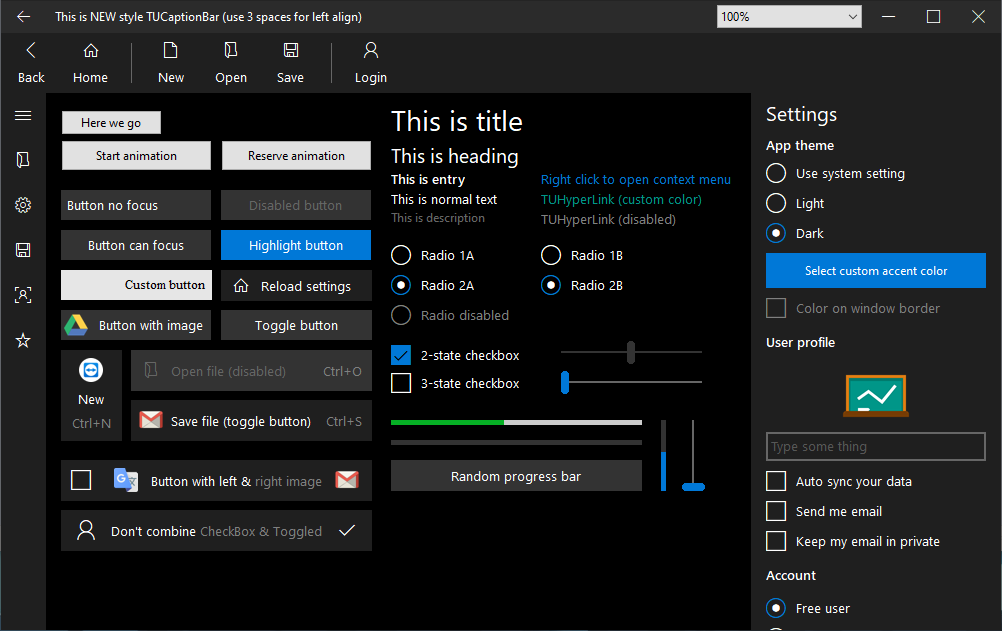Click Select custom accent color button
The image size is (1002, 631).
point(875,270)
